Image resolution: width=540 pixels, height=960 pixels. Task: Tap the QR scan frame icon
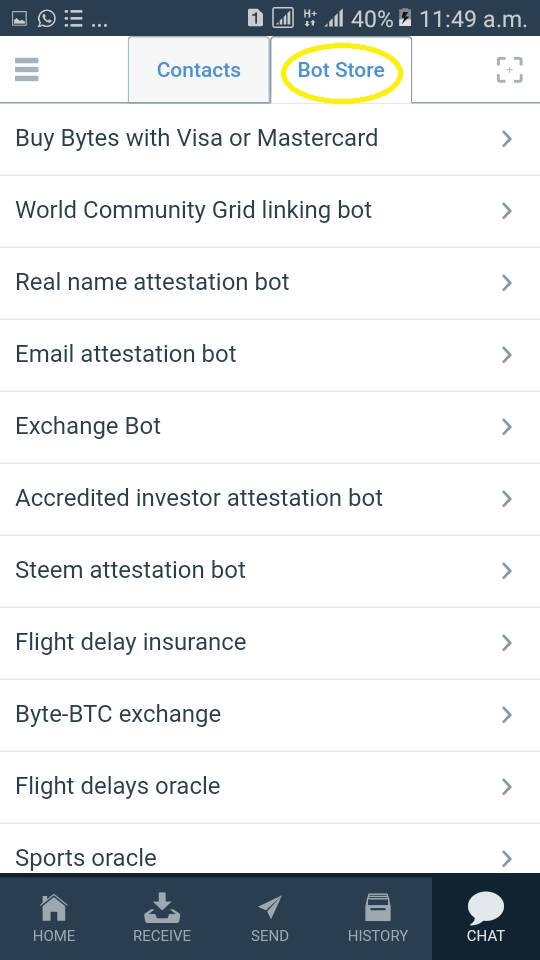coord(509,70)
